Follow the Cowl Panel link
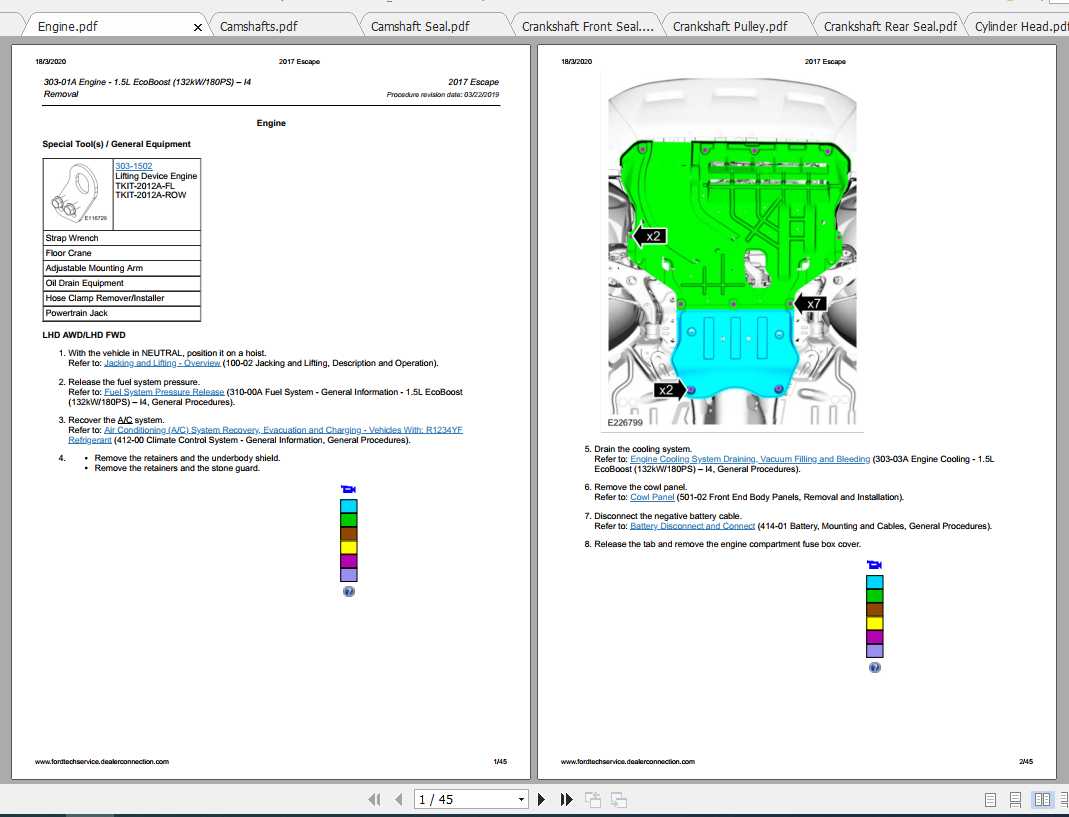This screenshot has width=1069, height=817. coord(652,497)
